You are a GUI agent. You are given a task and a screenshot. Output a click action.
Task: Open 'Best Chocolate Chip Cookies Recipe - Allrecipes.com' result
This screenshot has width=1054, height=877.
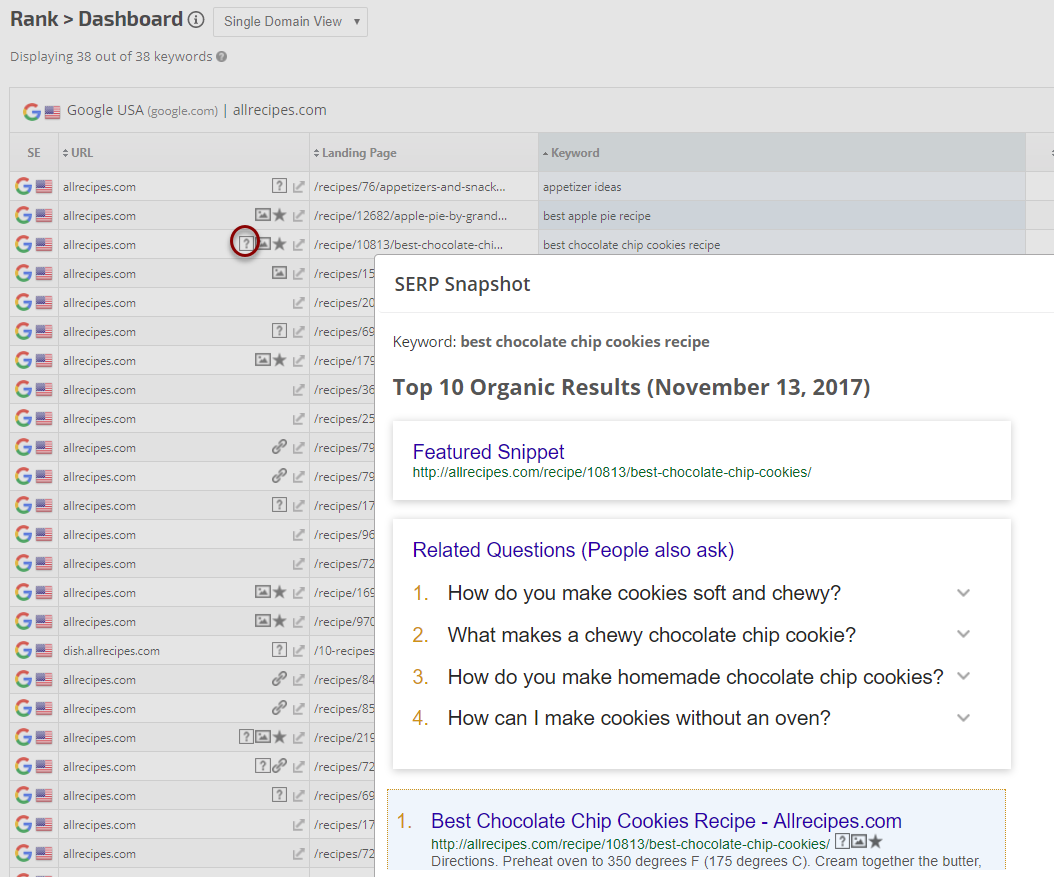click(x=666, y=821)
